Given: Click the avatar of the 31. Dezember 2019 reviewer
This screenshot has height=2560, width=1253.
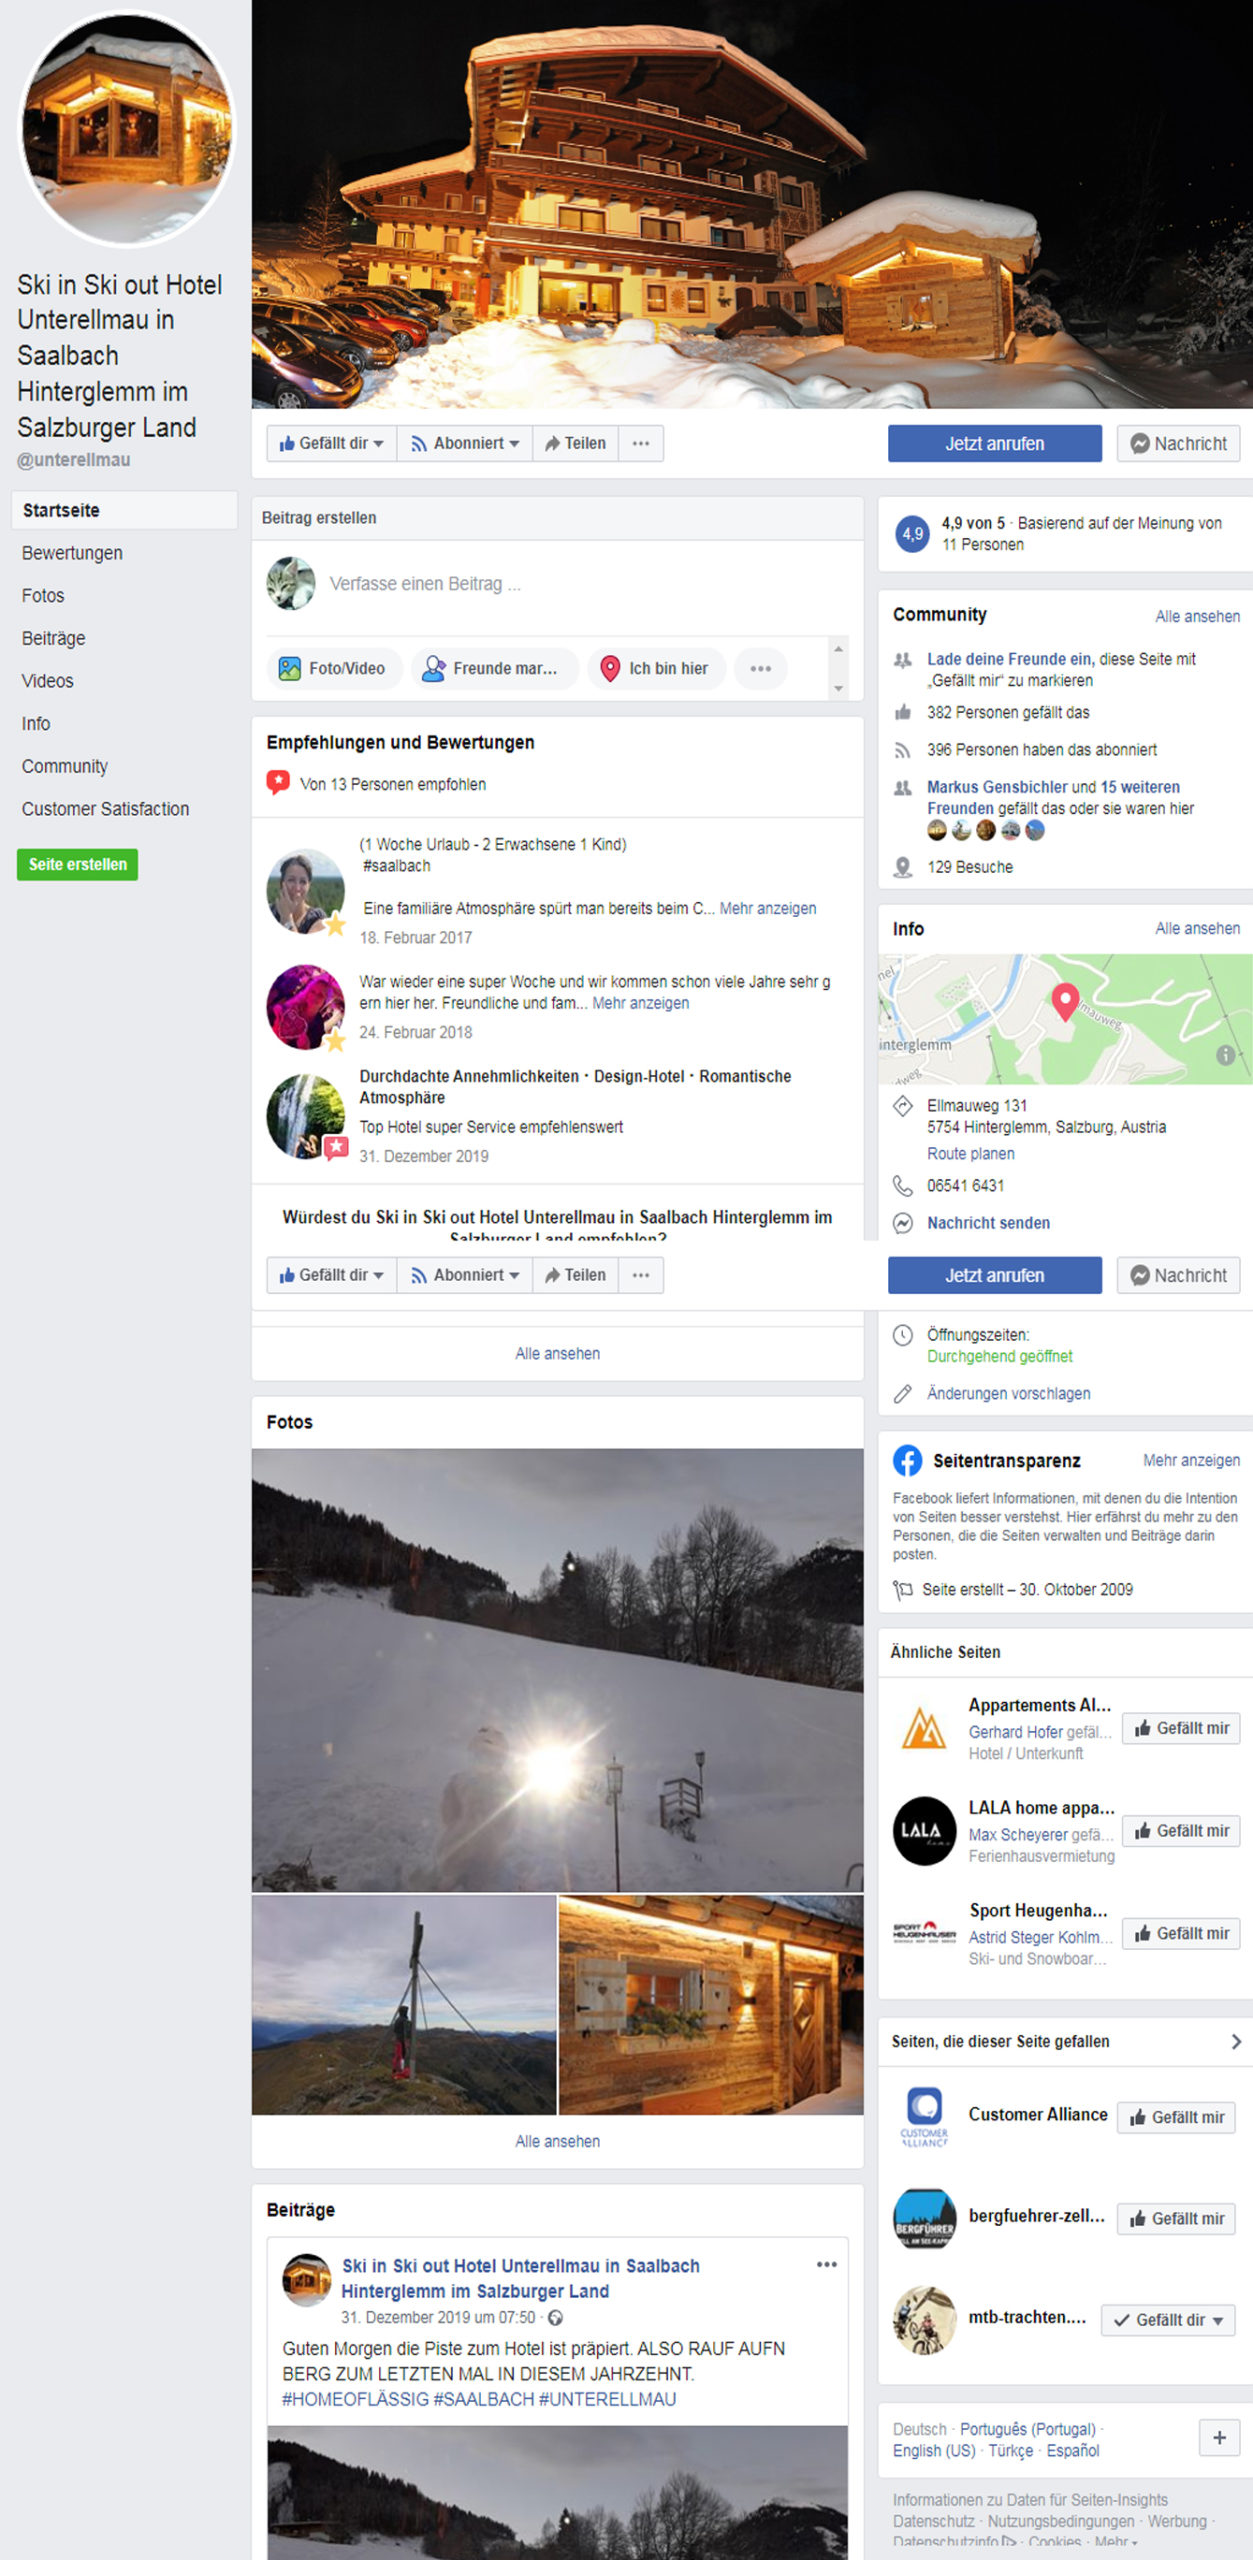Looking at the screenshot, I should 305,1116.
